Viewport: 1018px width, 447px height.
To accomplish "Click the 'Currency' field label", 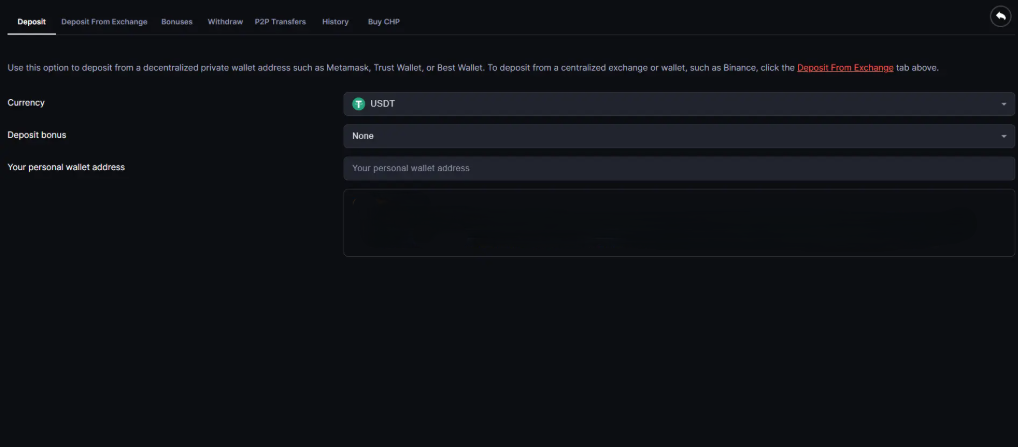I will pos(26,103).
